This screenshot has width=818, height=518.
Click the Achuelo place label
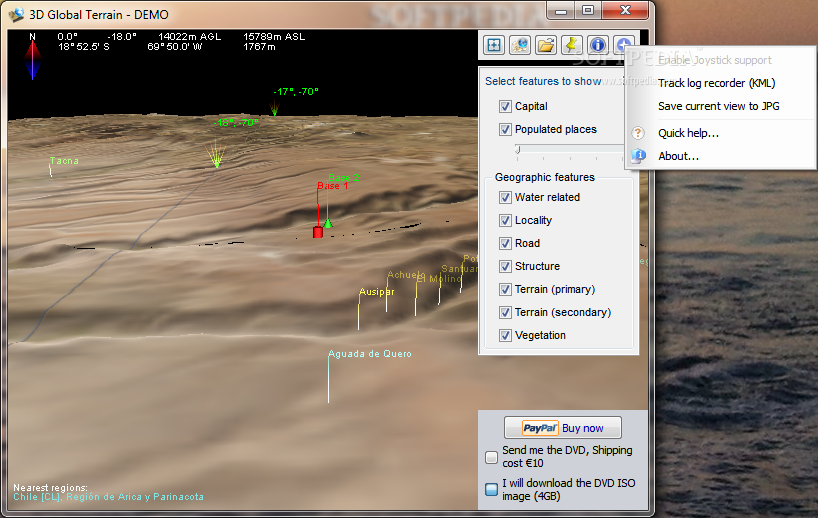(405, 274)
